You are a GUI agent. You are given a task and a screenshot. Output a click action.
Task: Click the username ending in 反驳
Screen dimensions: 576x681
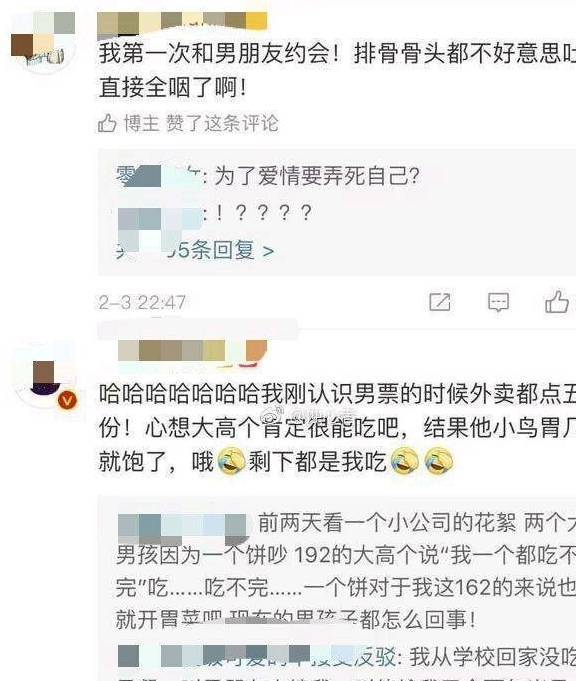pos(256,656)
